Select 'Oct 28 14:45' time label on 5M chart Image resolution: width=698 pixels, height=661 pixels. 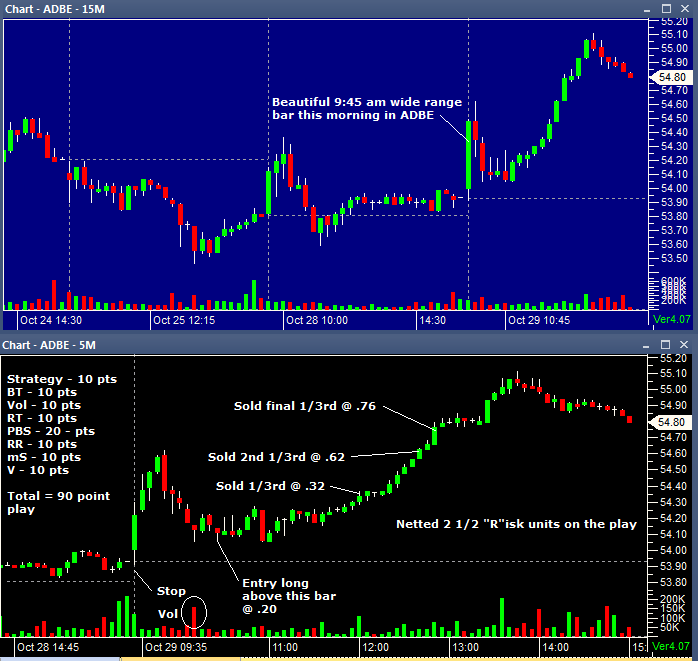pyautogui.click(x=48, y=647)
